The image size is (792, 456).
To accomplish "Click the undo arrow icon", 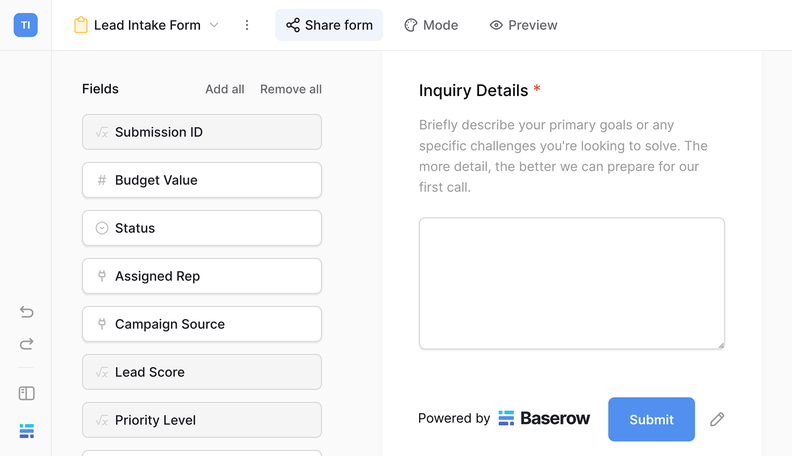I will coord(27,312).
